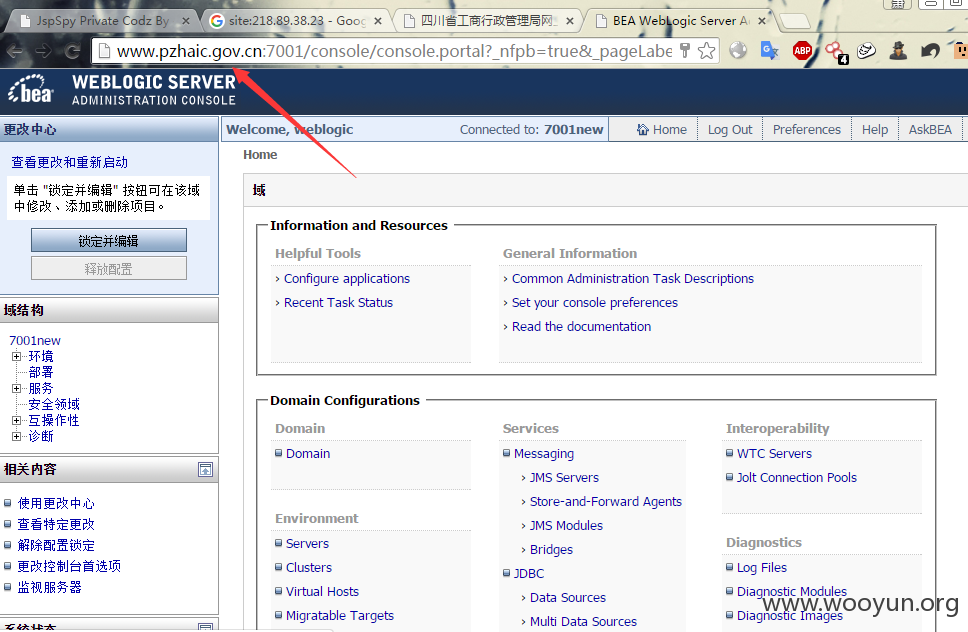Switch to the site:218.89.38.23 Google tab
Screen dimensions: 968x632
tap(296, 21)
